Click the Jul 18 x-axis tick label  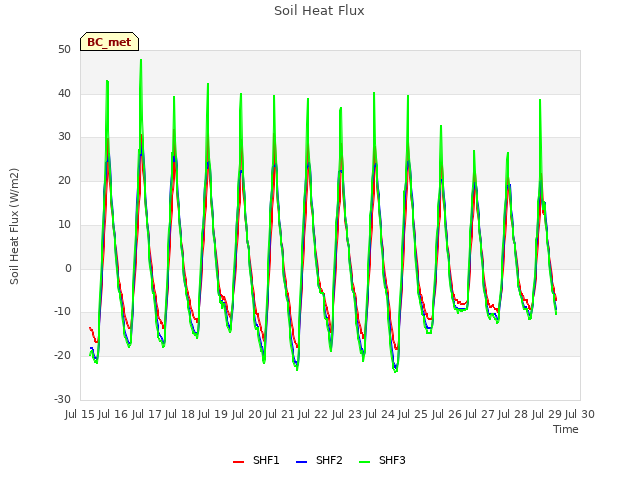point(180,414)
